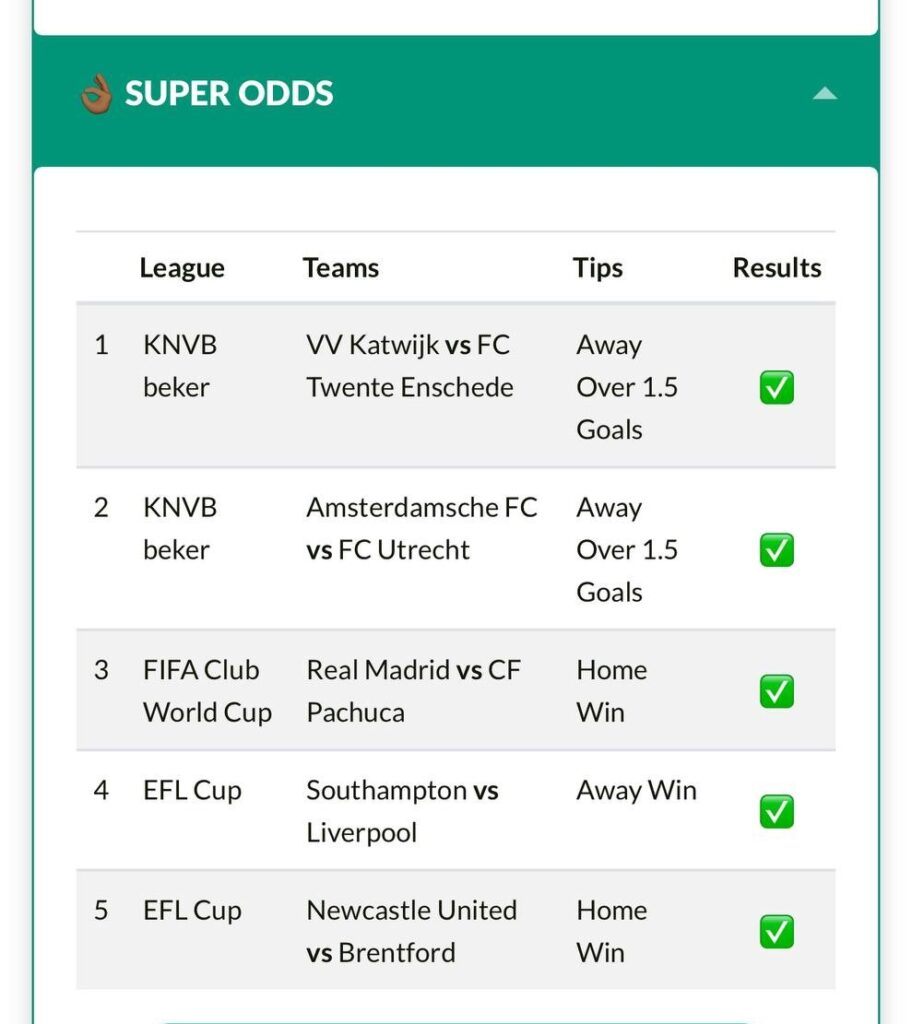Viewport: 912px width, 1024px height.
Task: Click green checkmark for Newcastle United match
Action: pos(777,931)
